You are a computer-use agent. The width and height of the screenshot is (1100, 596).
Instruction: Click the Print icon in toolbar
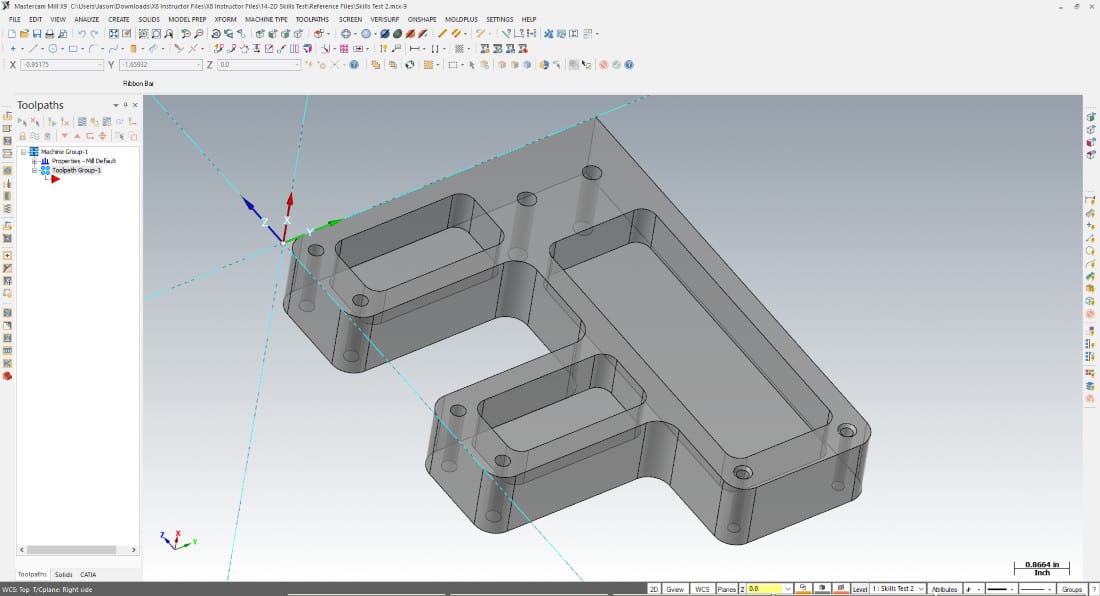click(49, 34)
